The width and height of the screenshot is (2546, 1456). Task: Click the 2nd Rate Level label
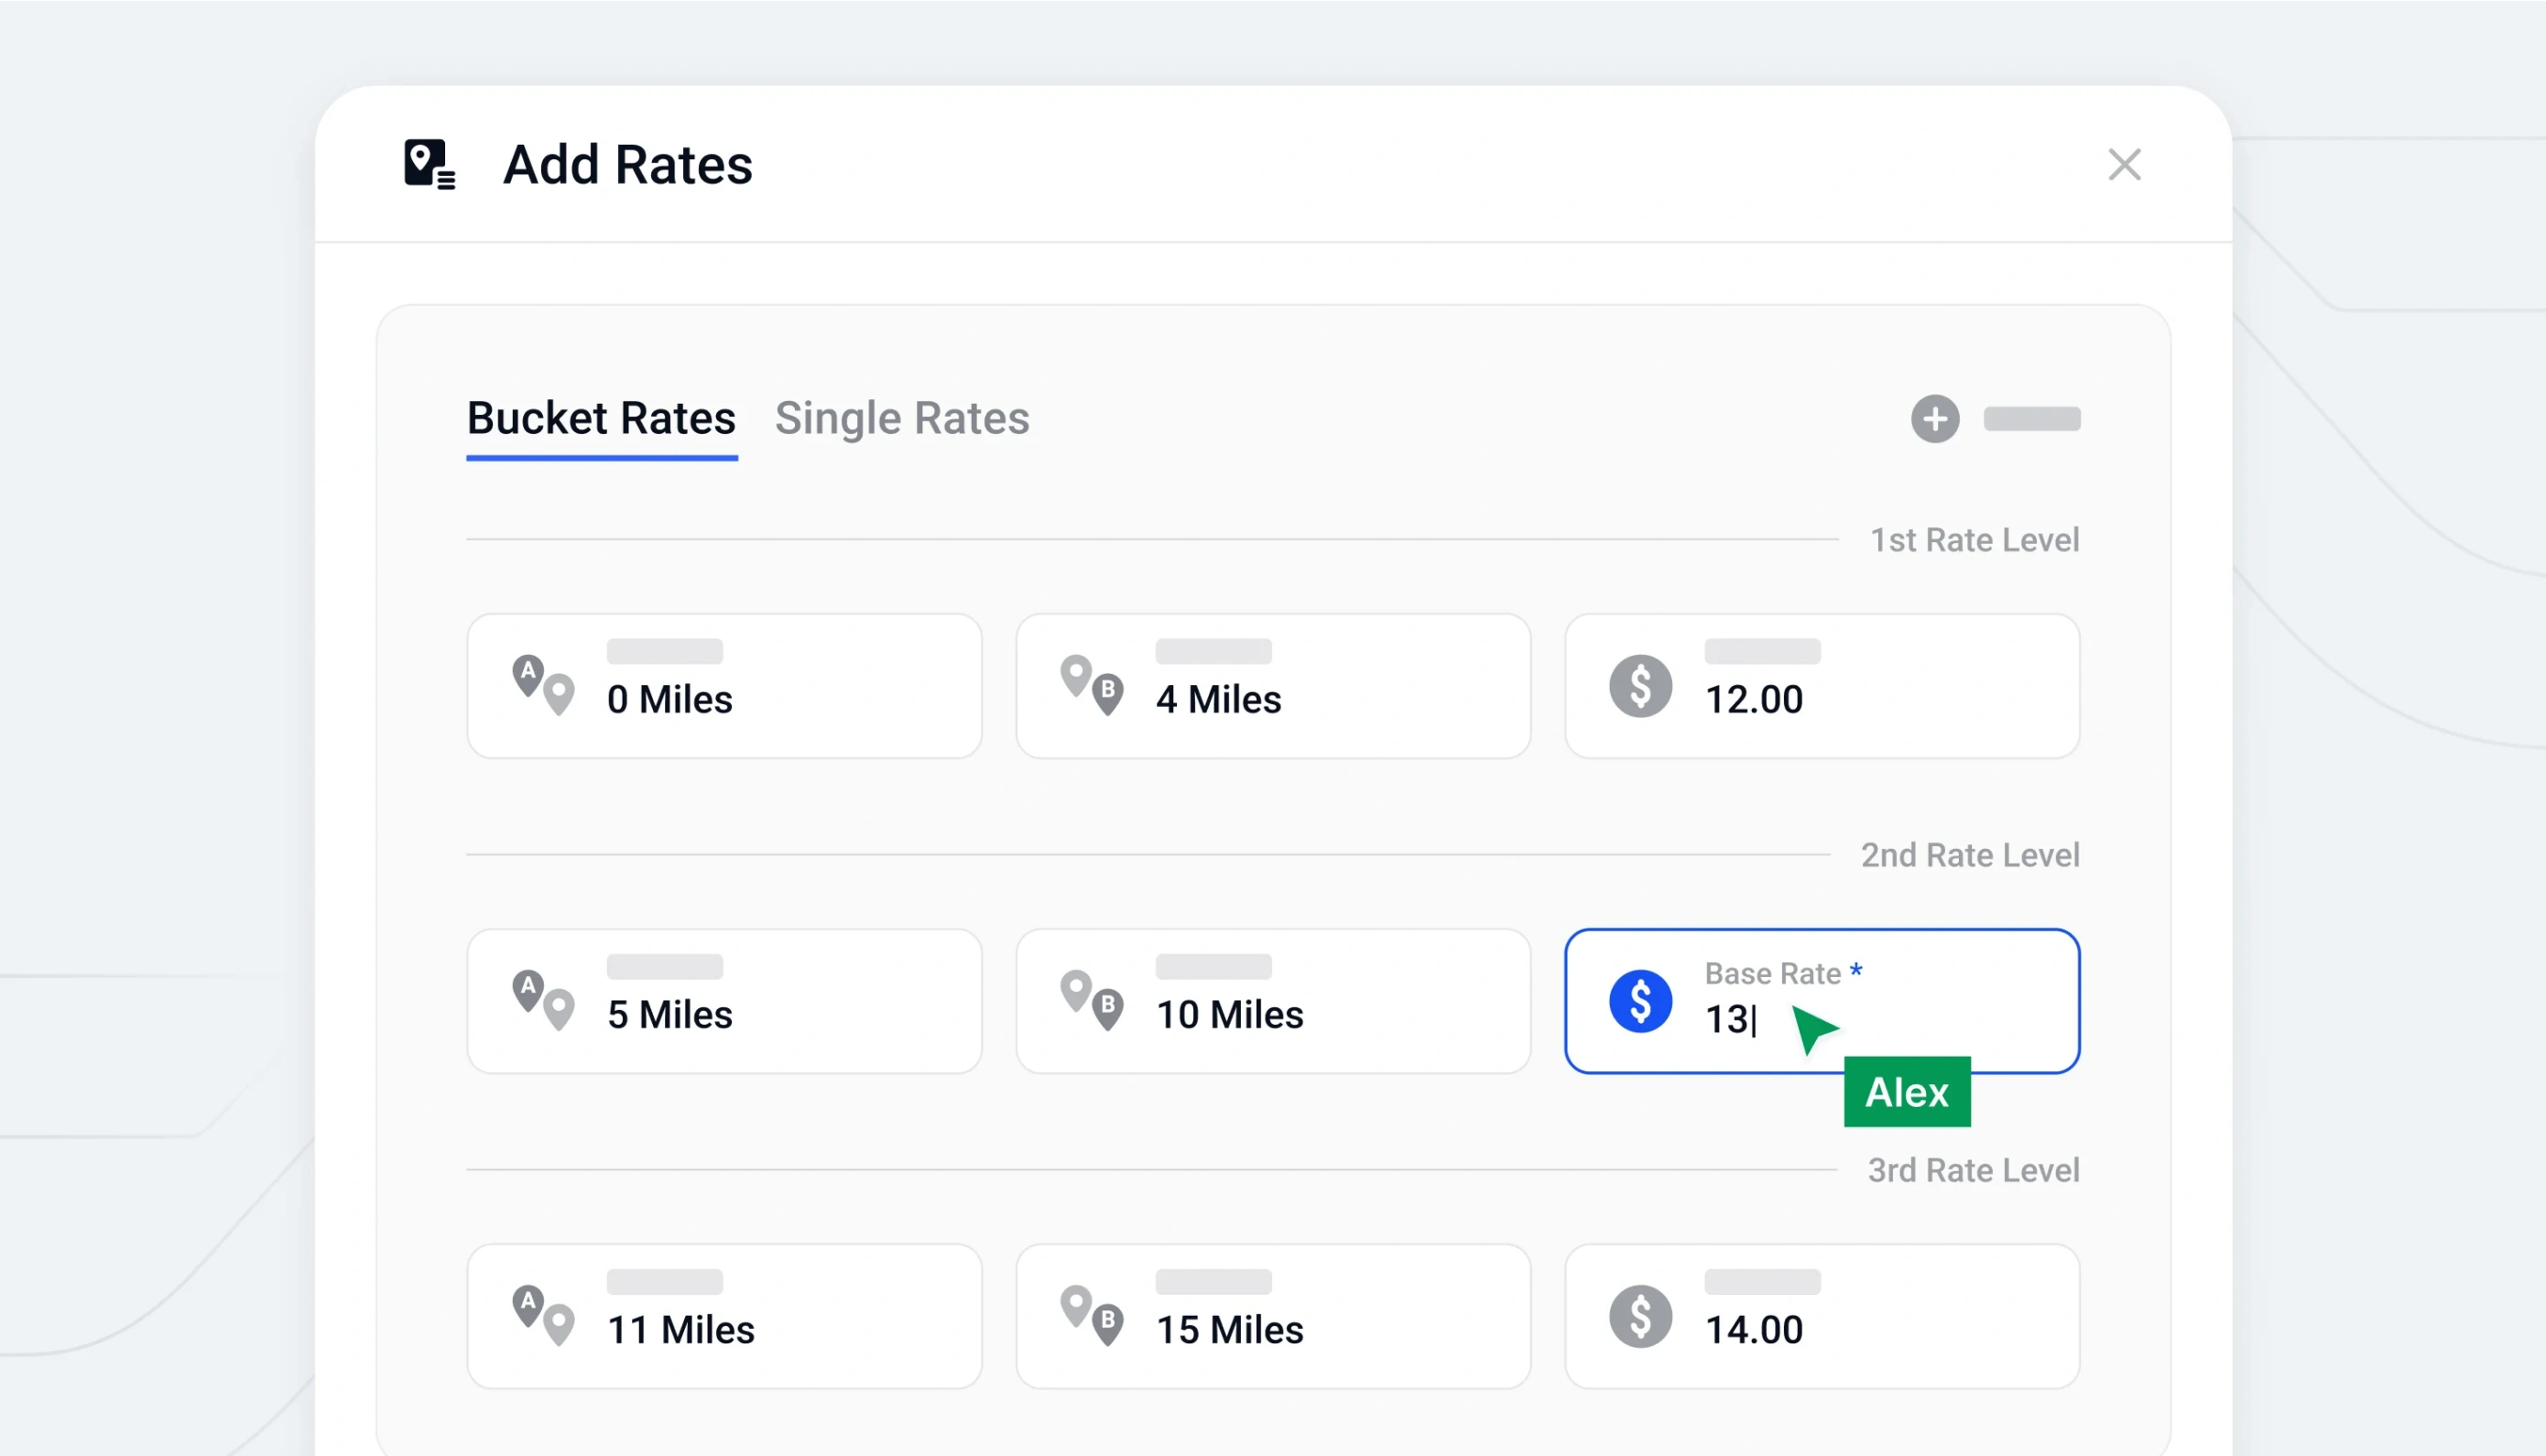1969,855
